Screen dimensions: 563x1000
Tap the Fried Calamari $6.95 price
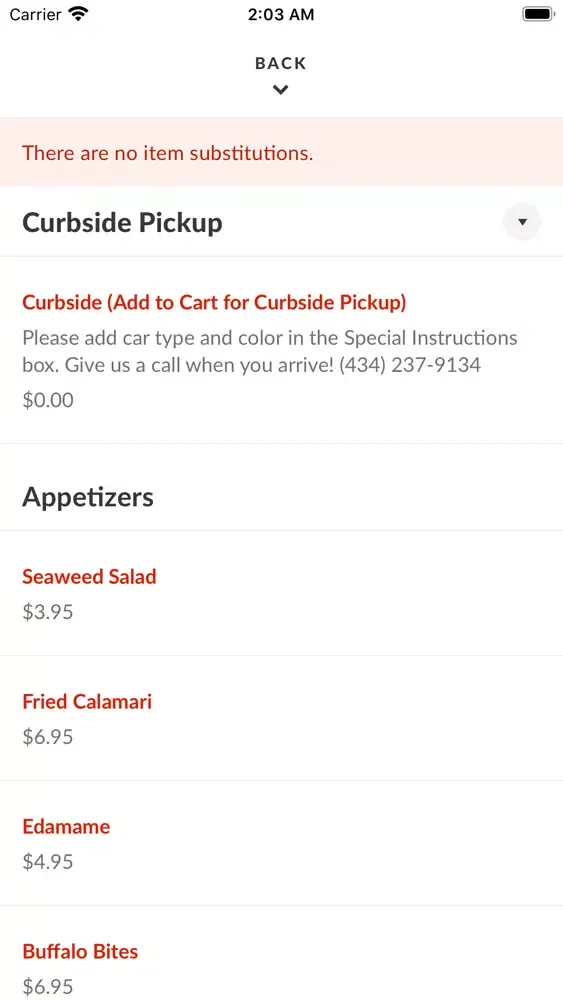(x=48, y=737)
